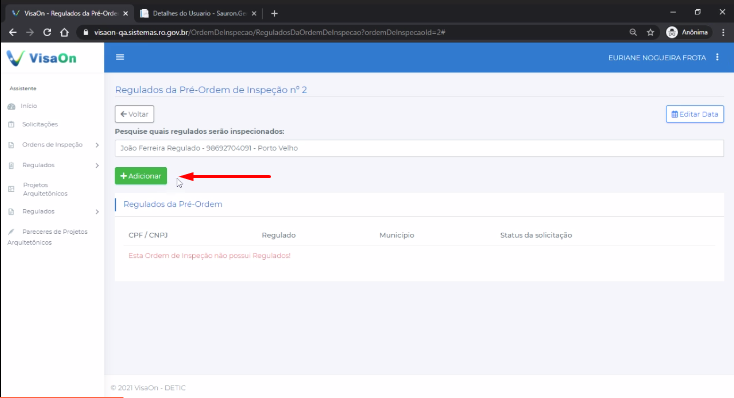Open Início in the sidebar
This screenshot has height=398, width=734.
point(29,106)
